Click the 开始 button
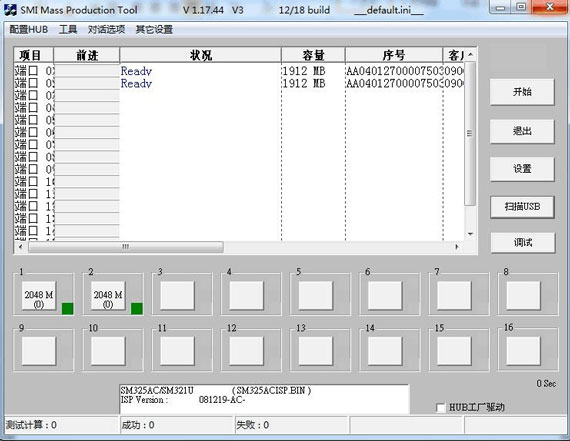 click(x=522, y=92)
